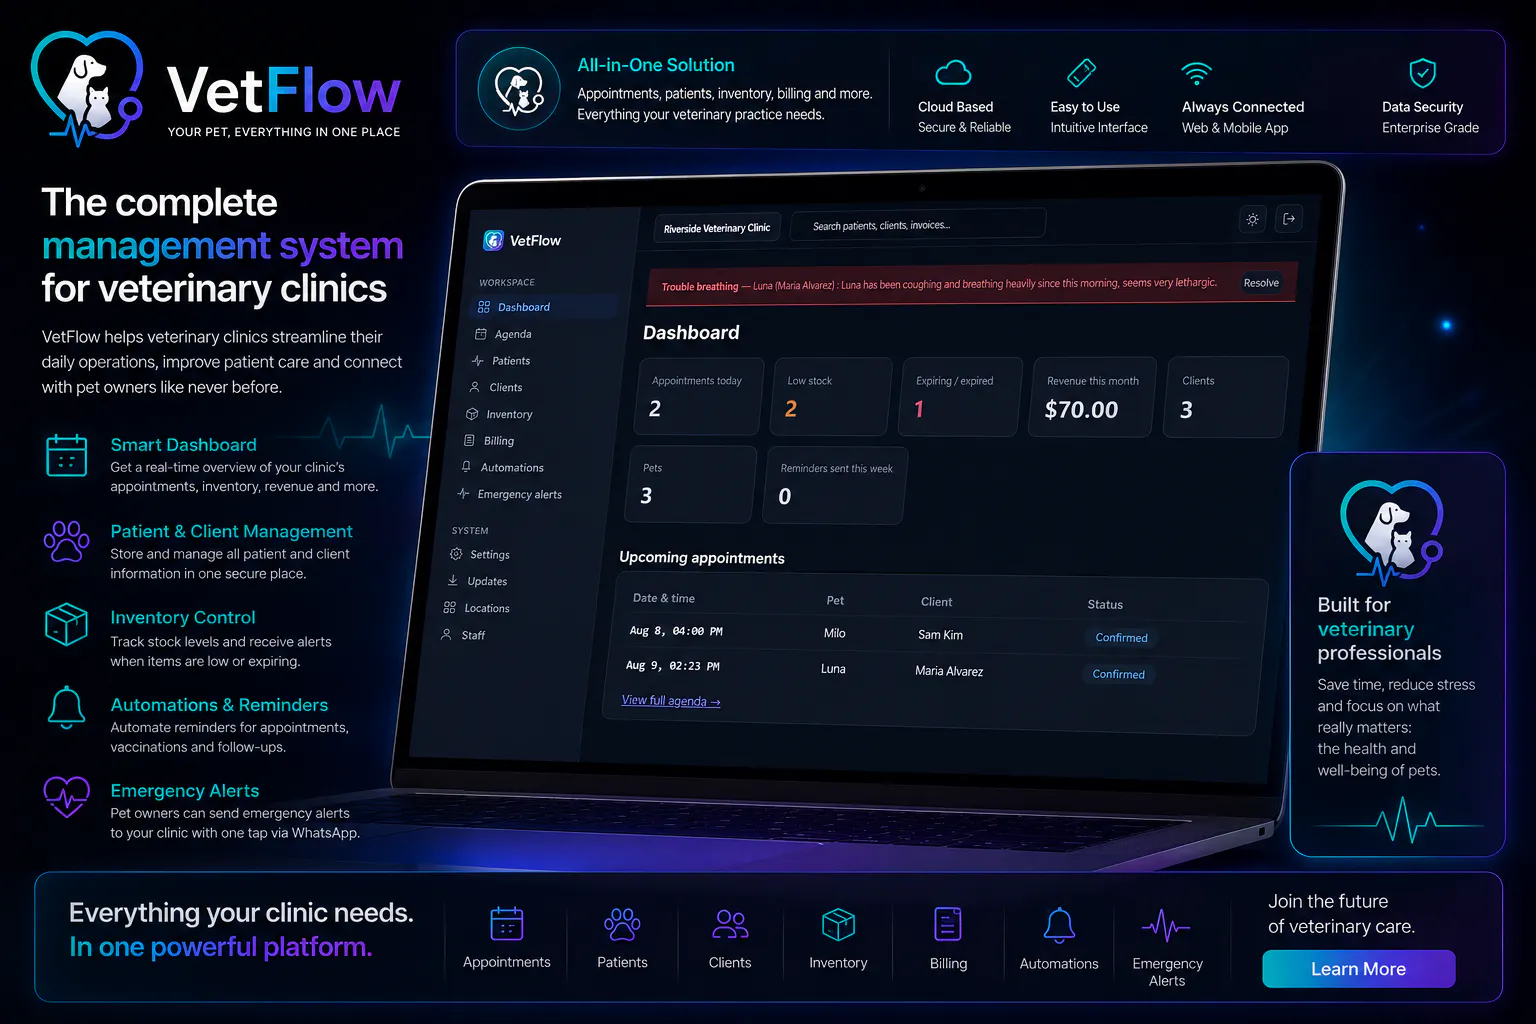Image resolution: width=1536 pixels, height=1024 pixels.
Task: Click the Smart Dashboard feature title
Action: click(183, 445)
